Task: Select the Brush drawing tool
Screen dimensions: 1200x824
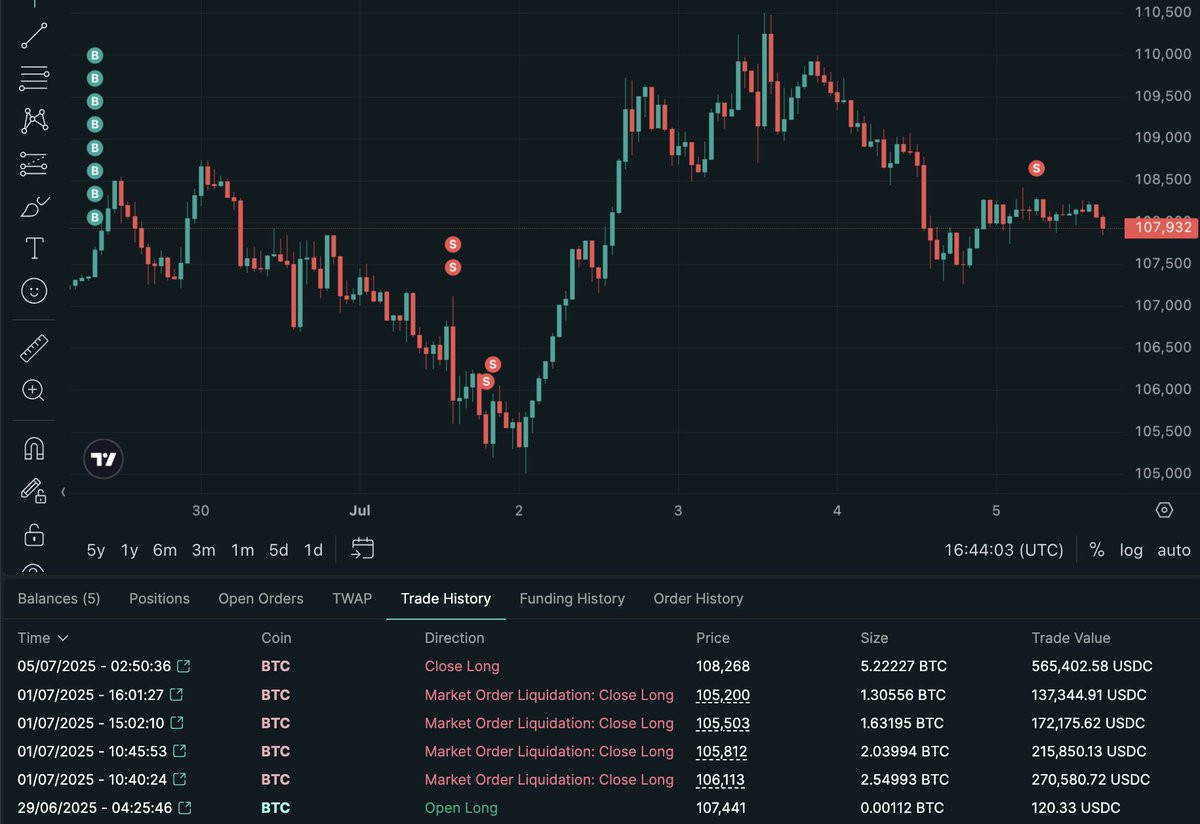Action: 34,206
